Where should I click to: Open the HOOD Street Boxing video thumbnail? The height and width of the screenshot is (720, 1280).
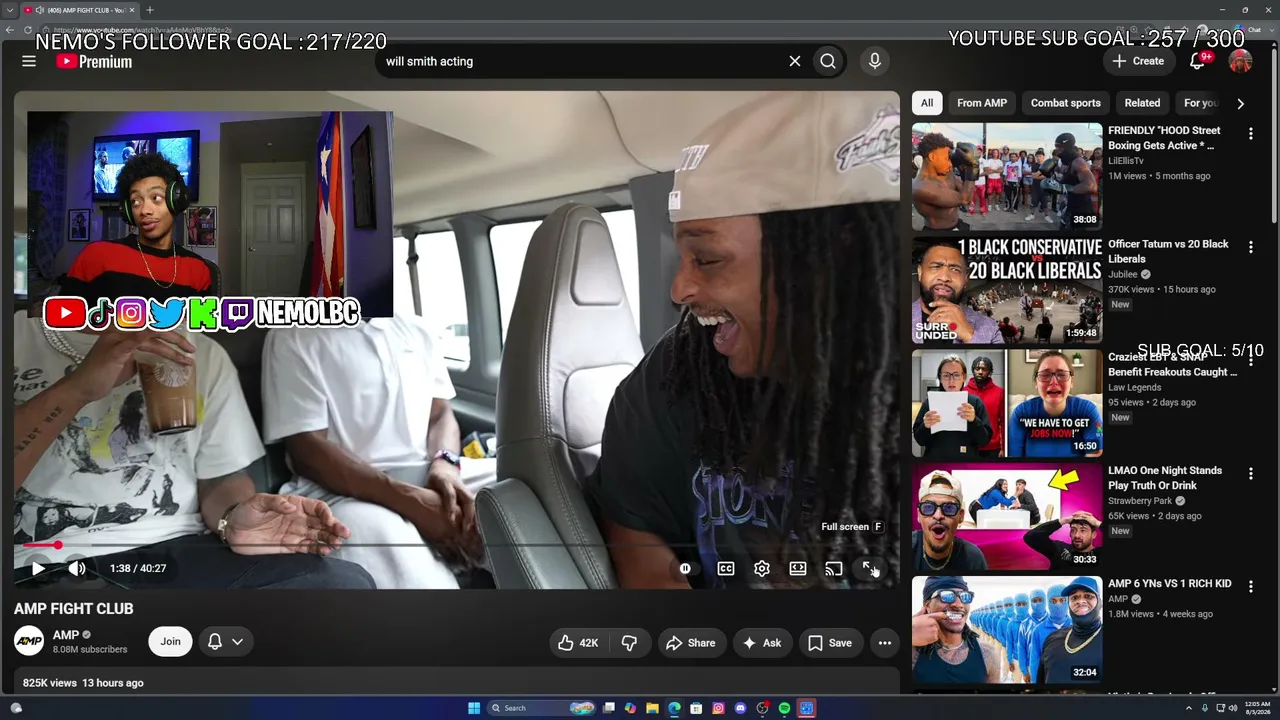click(x=1007, y=176)
